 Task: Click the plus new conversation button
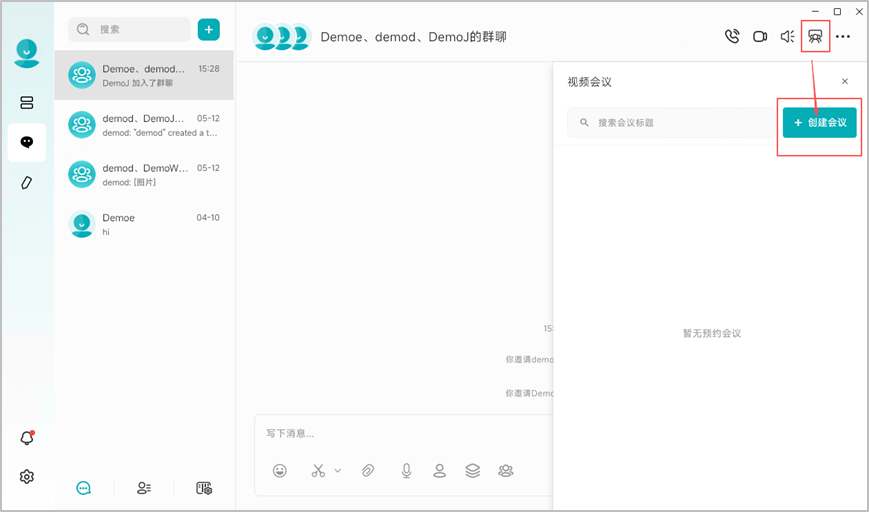[x=209, y=29]
